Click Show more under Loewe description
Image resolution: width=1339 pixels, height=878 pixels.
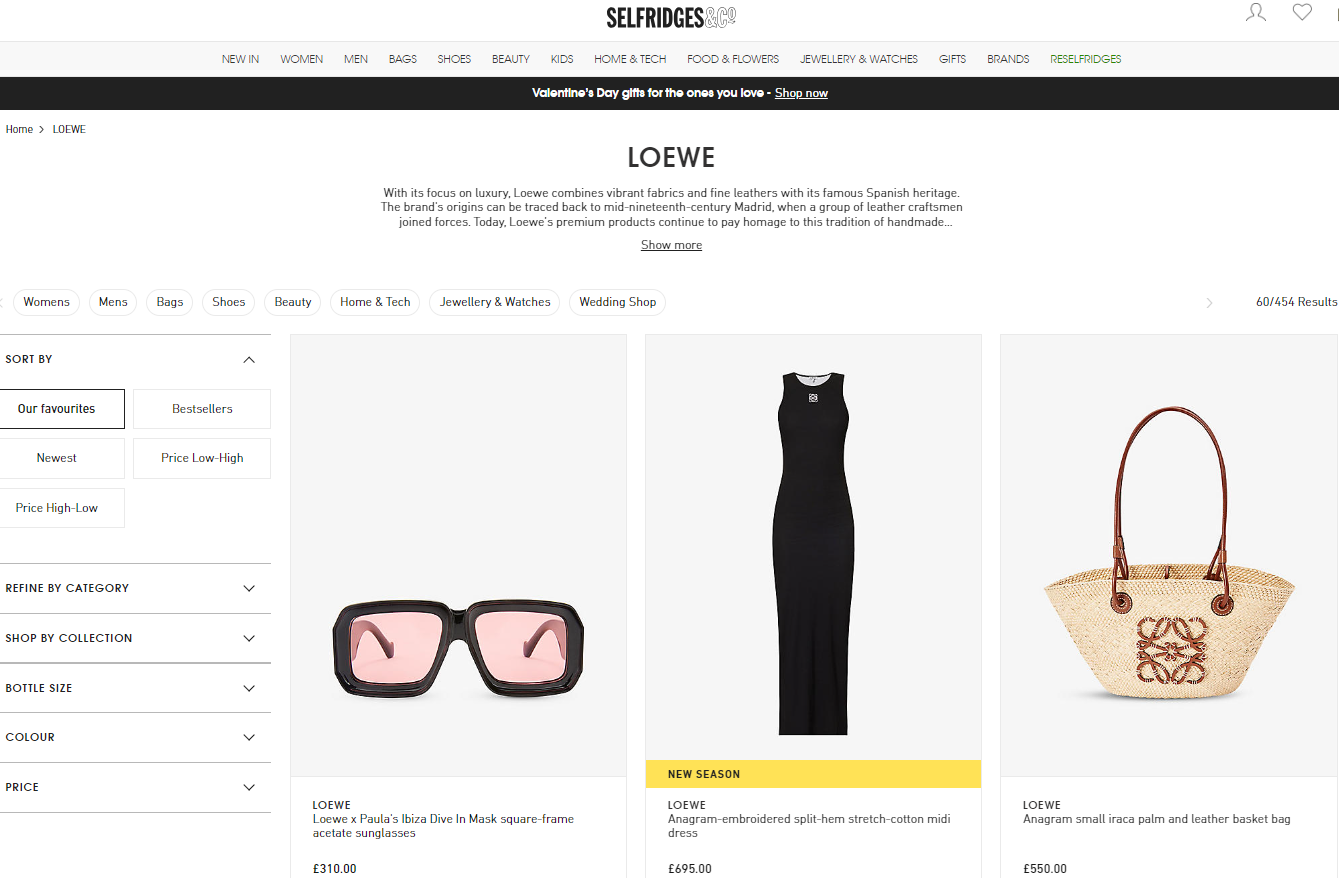pyautogui.click(x=671, y=245)
